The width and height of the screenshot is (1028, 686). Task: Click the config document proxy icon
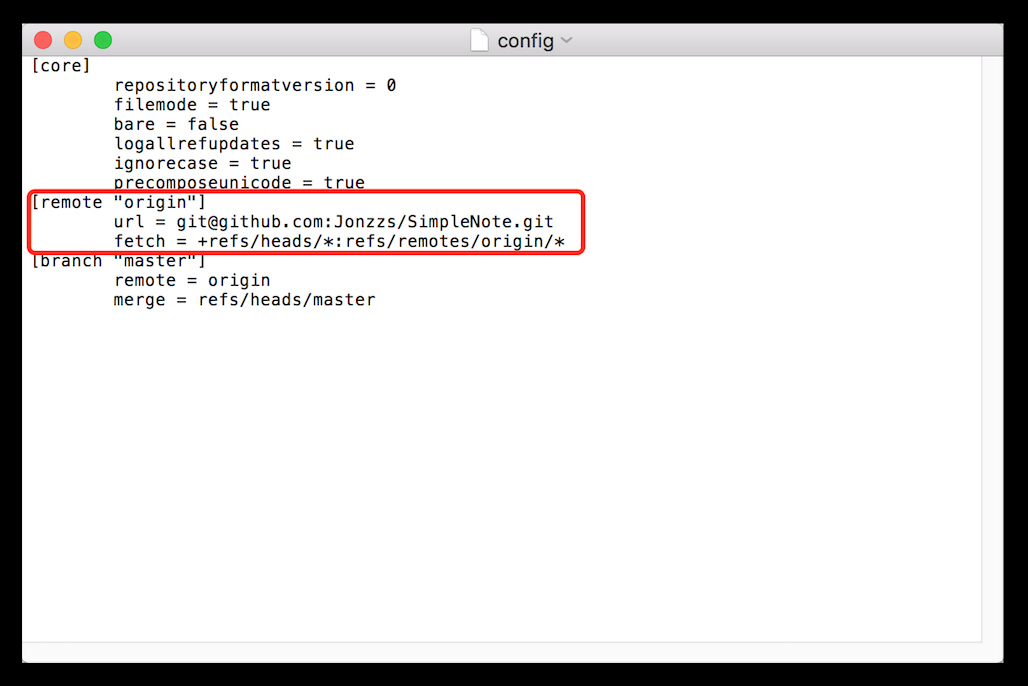pos(480,40)
